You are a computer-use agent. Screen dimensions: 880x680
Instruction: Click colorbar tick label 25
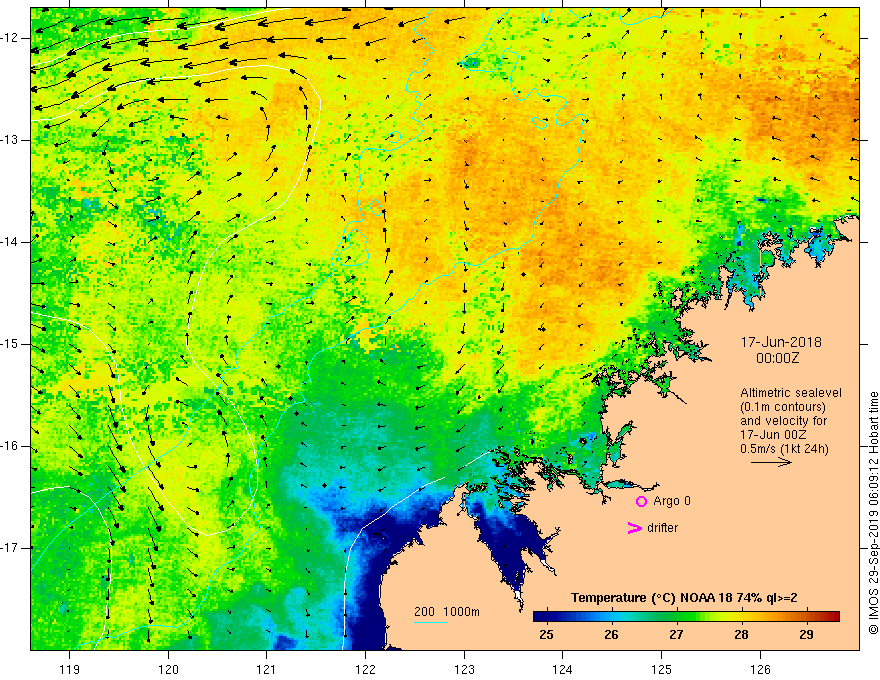coord(546,635)
